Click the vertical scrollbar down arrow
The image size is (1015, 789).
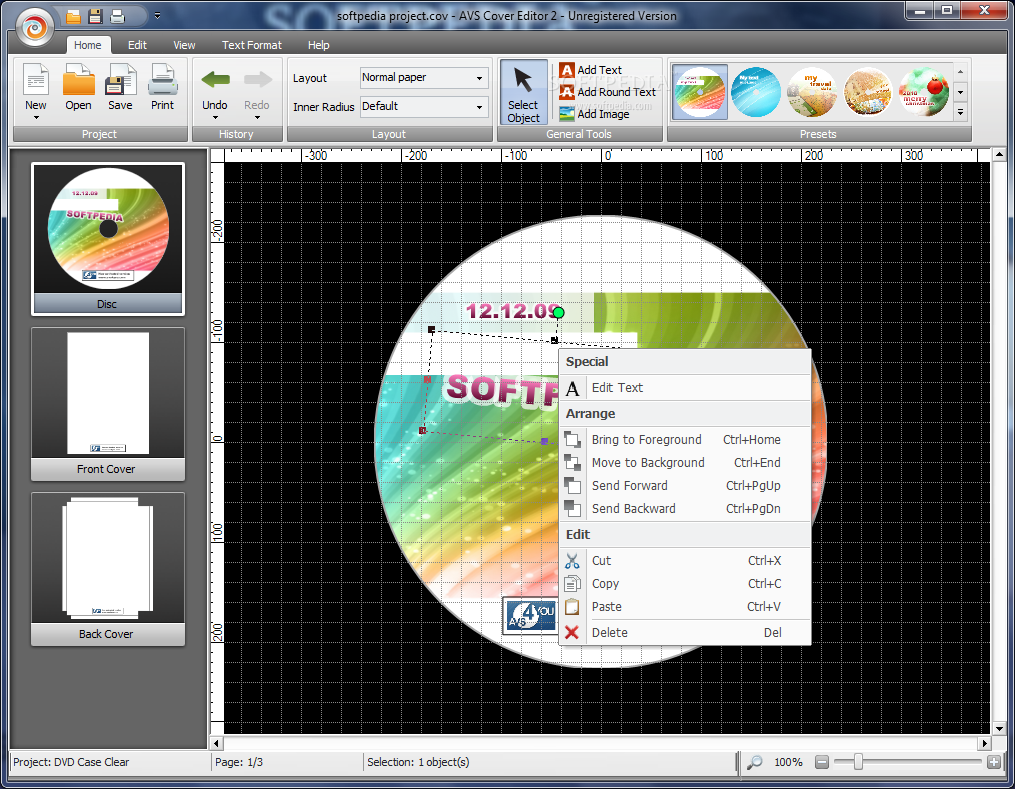(x=999, y=728)
